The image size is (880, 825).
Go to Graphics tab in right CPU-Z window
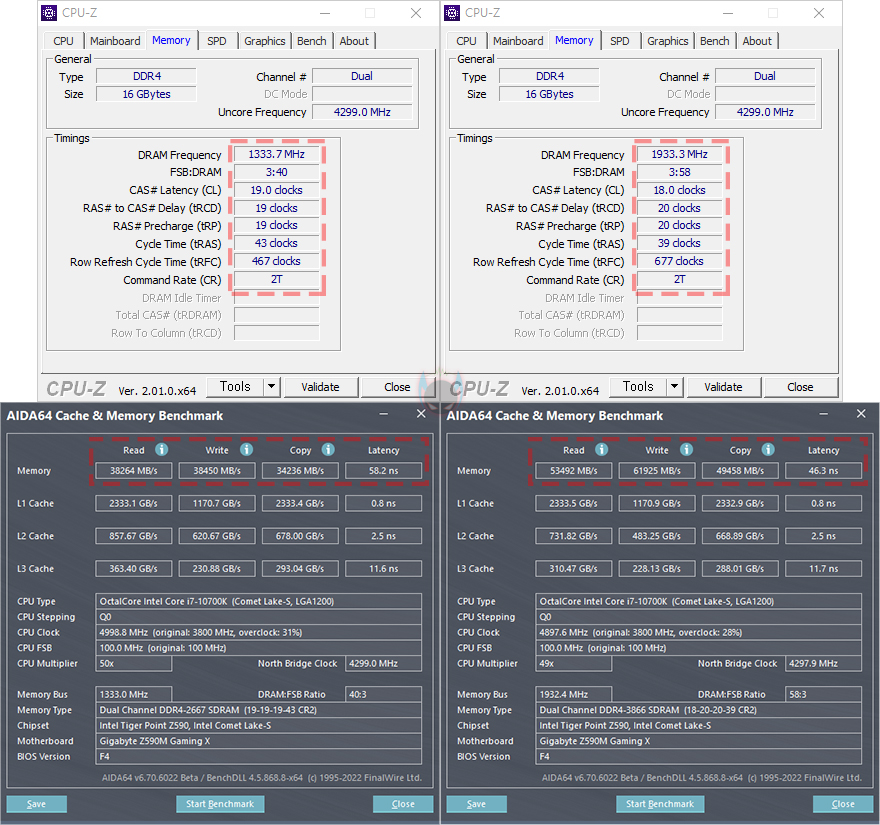pos(667,41)
